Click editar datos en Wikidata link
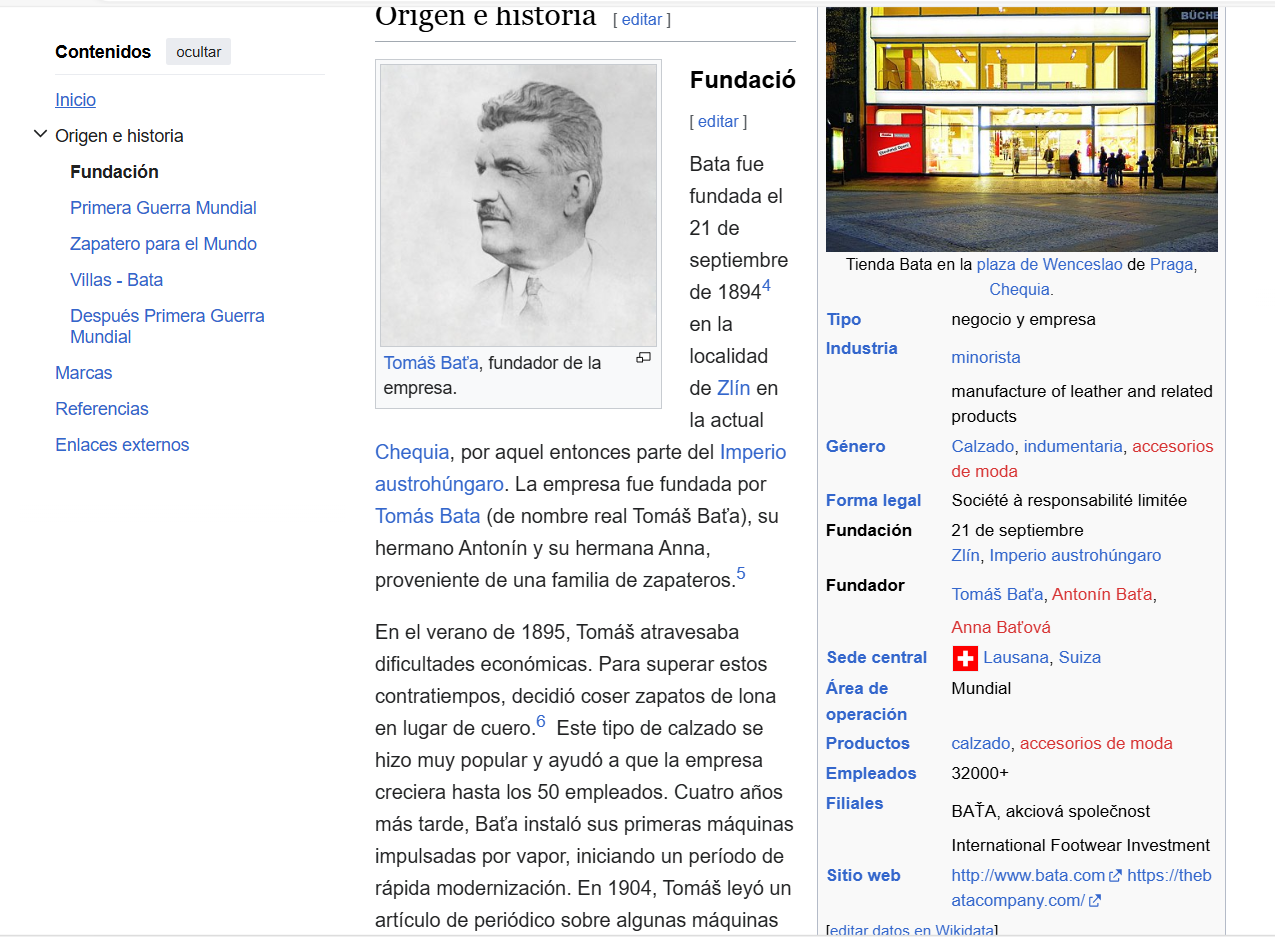The width and height of the screenshot is (1275, 937). pyautogui.click(x=911, y=930)
